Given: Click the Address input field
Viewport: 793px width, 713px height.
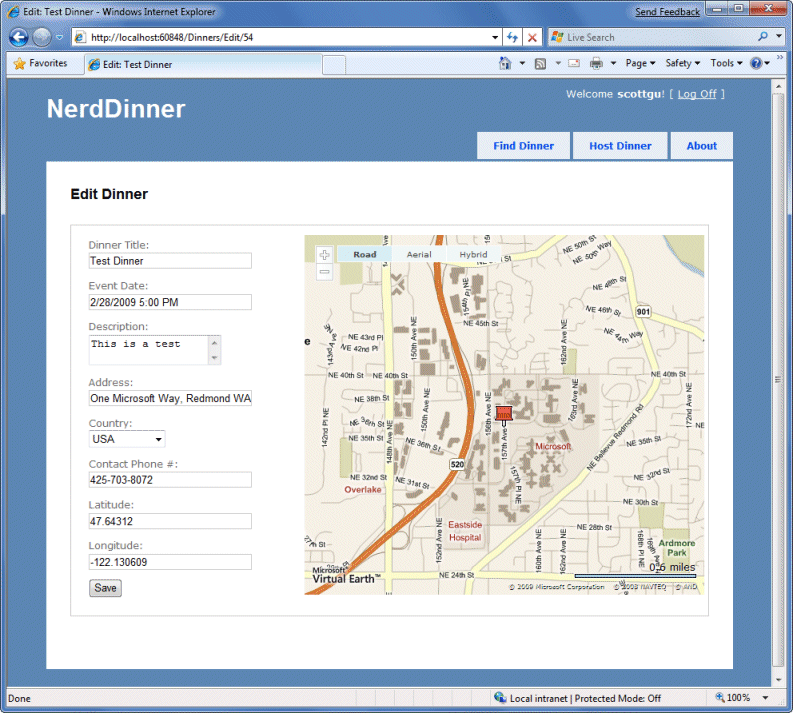Looking at the screenshot, I should pyautogui.click(x=170, y=398).
